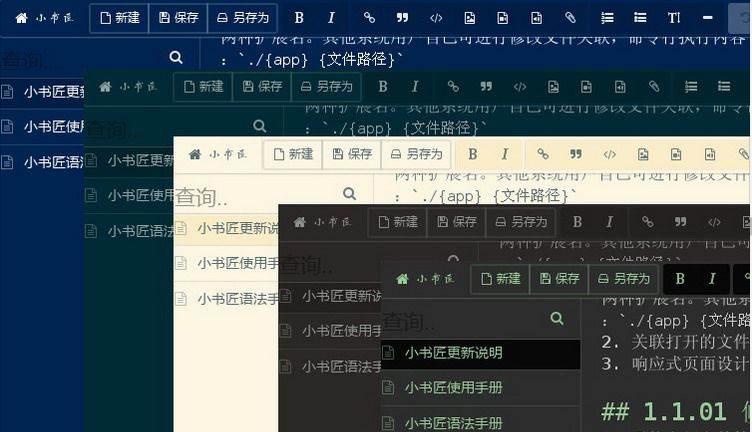The height and width of the screenshot is (432, 752).
Task: Click 另存为 in dark gray window toolbar
Action: [521, 222]
